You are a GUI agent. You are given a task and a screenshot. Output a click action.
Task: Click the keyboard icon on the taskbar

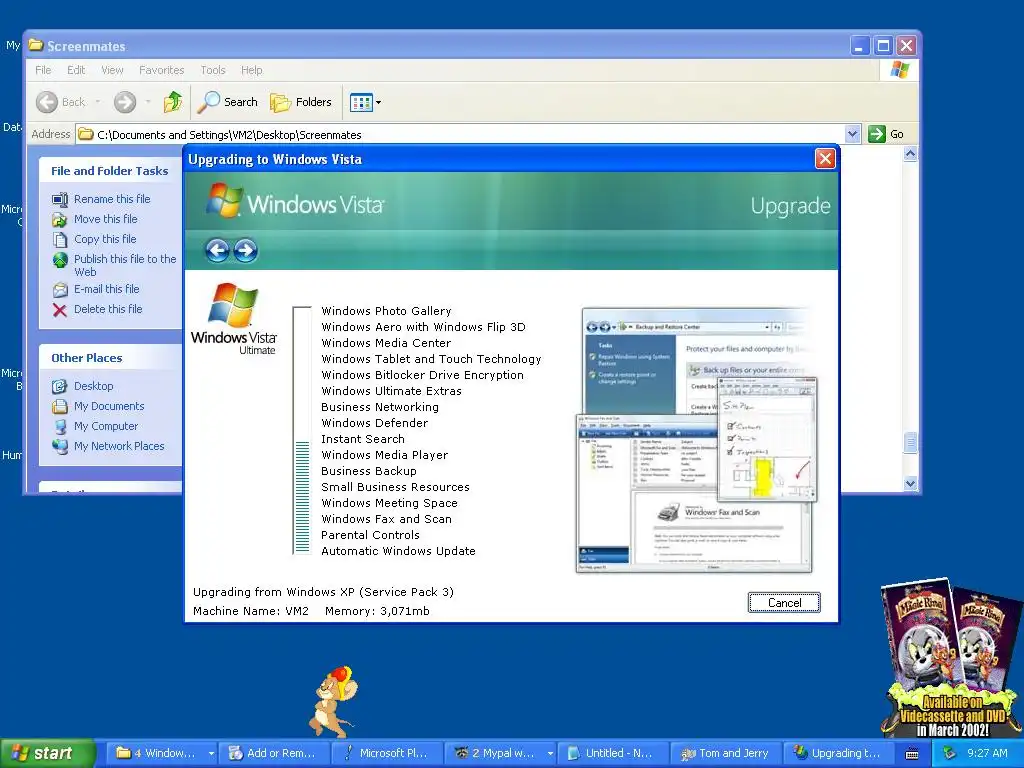912,754
